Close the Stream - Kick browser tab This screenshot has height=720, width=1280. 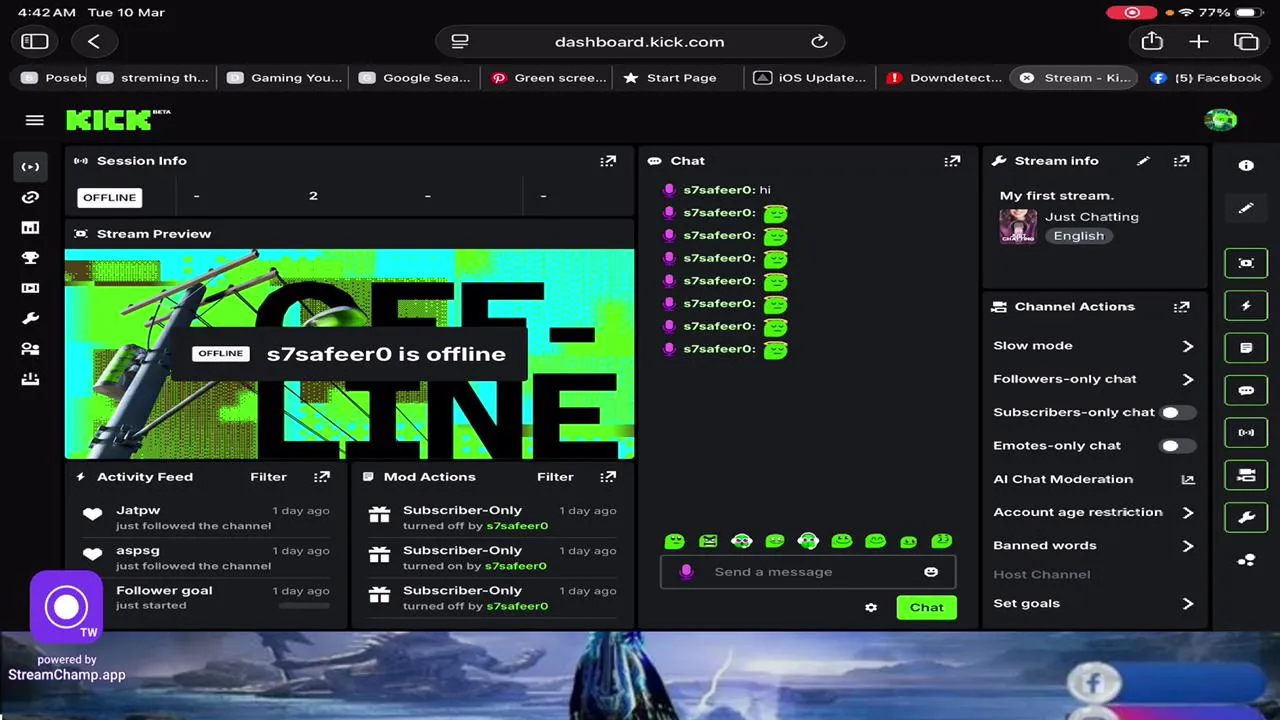(1026, 78)
